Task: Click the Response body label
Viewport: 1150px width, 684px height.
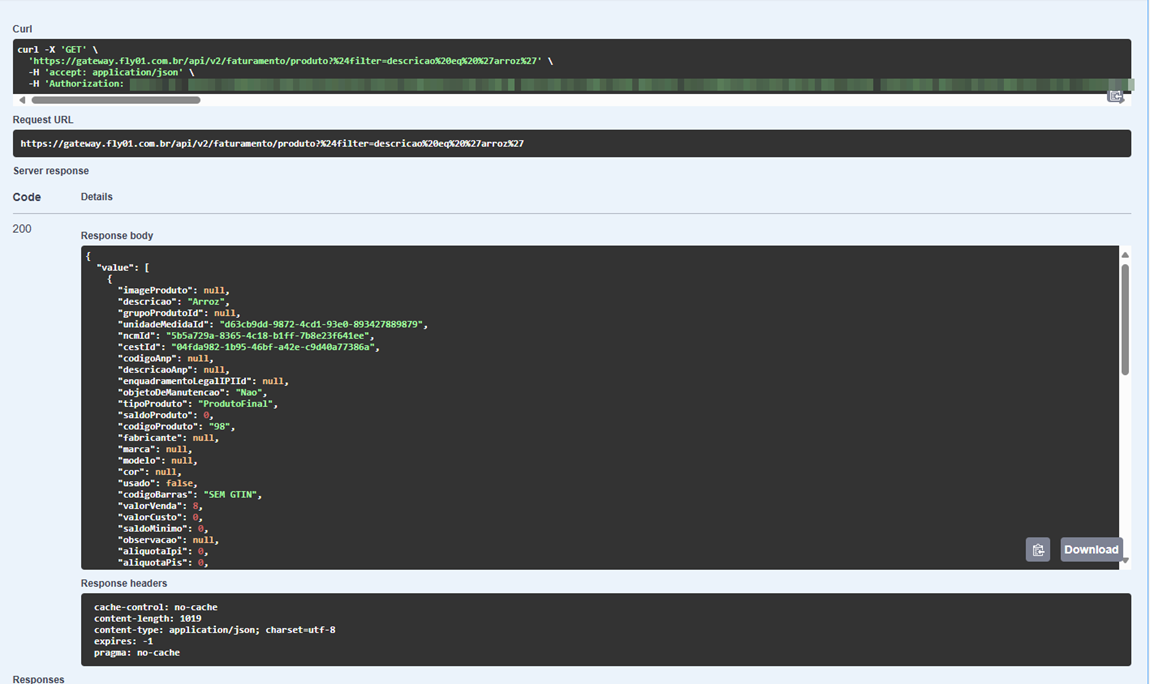Action: click(117, 235)
